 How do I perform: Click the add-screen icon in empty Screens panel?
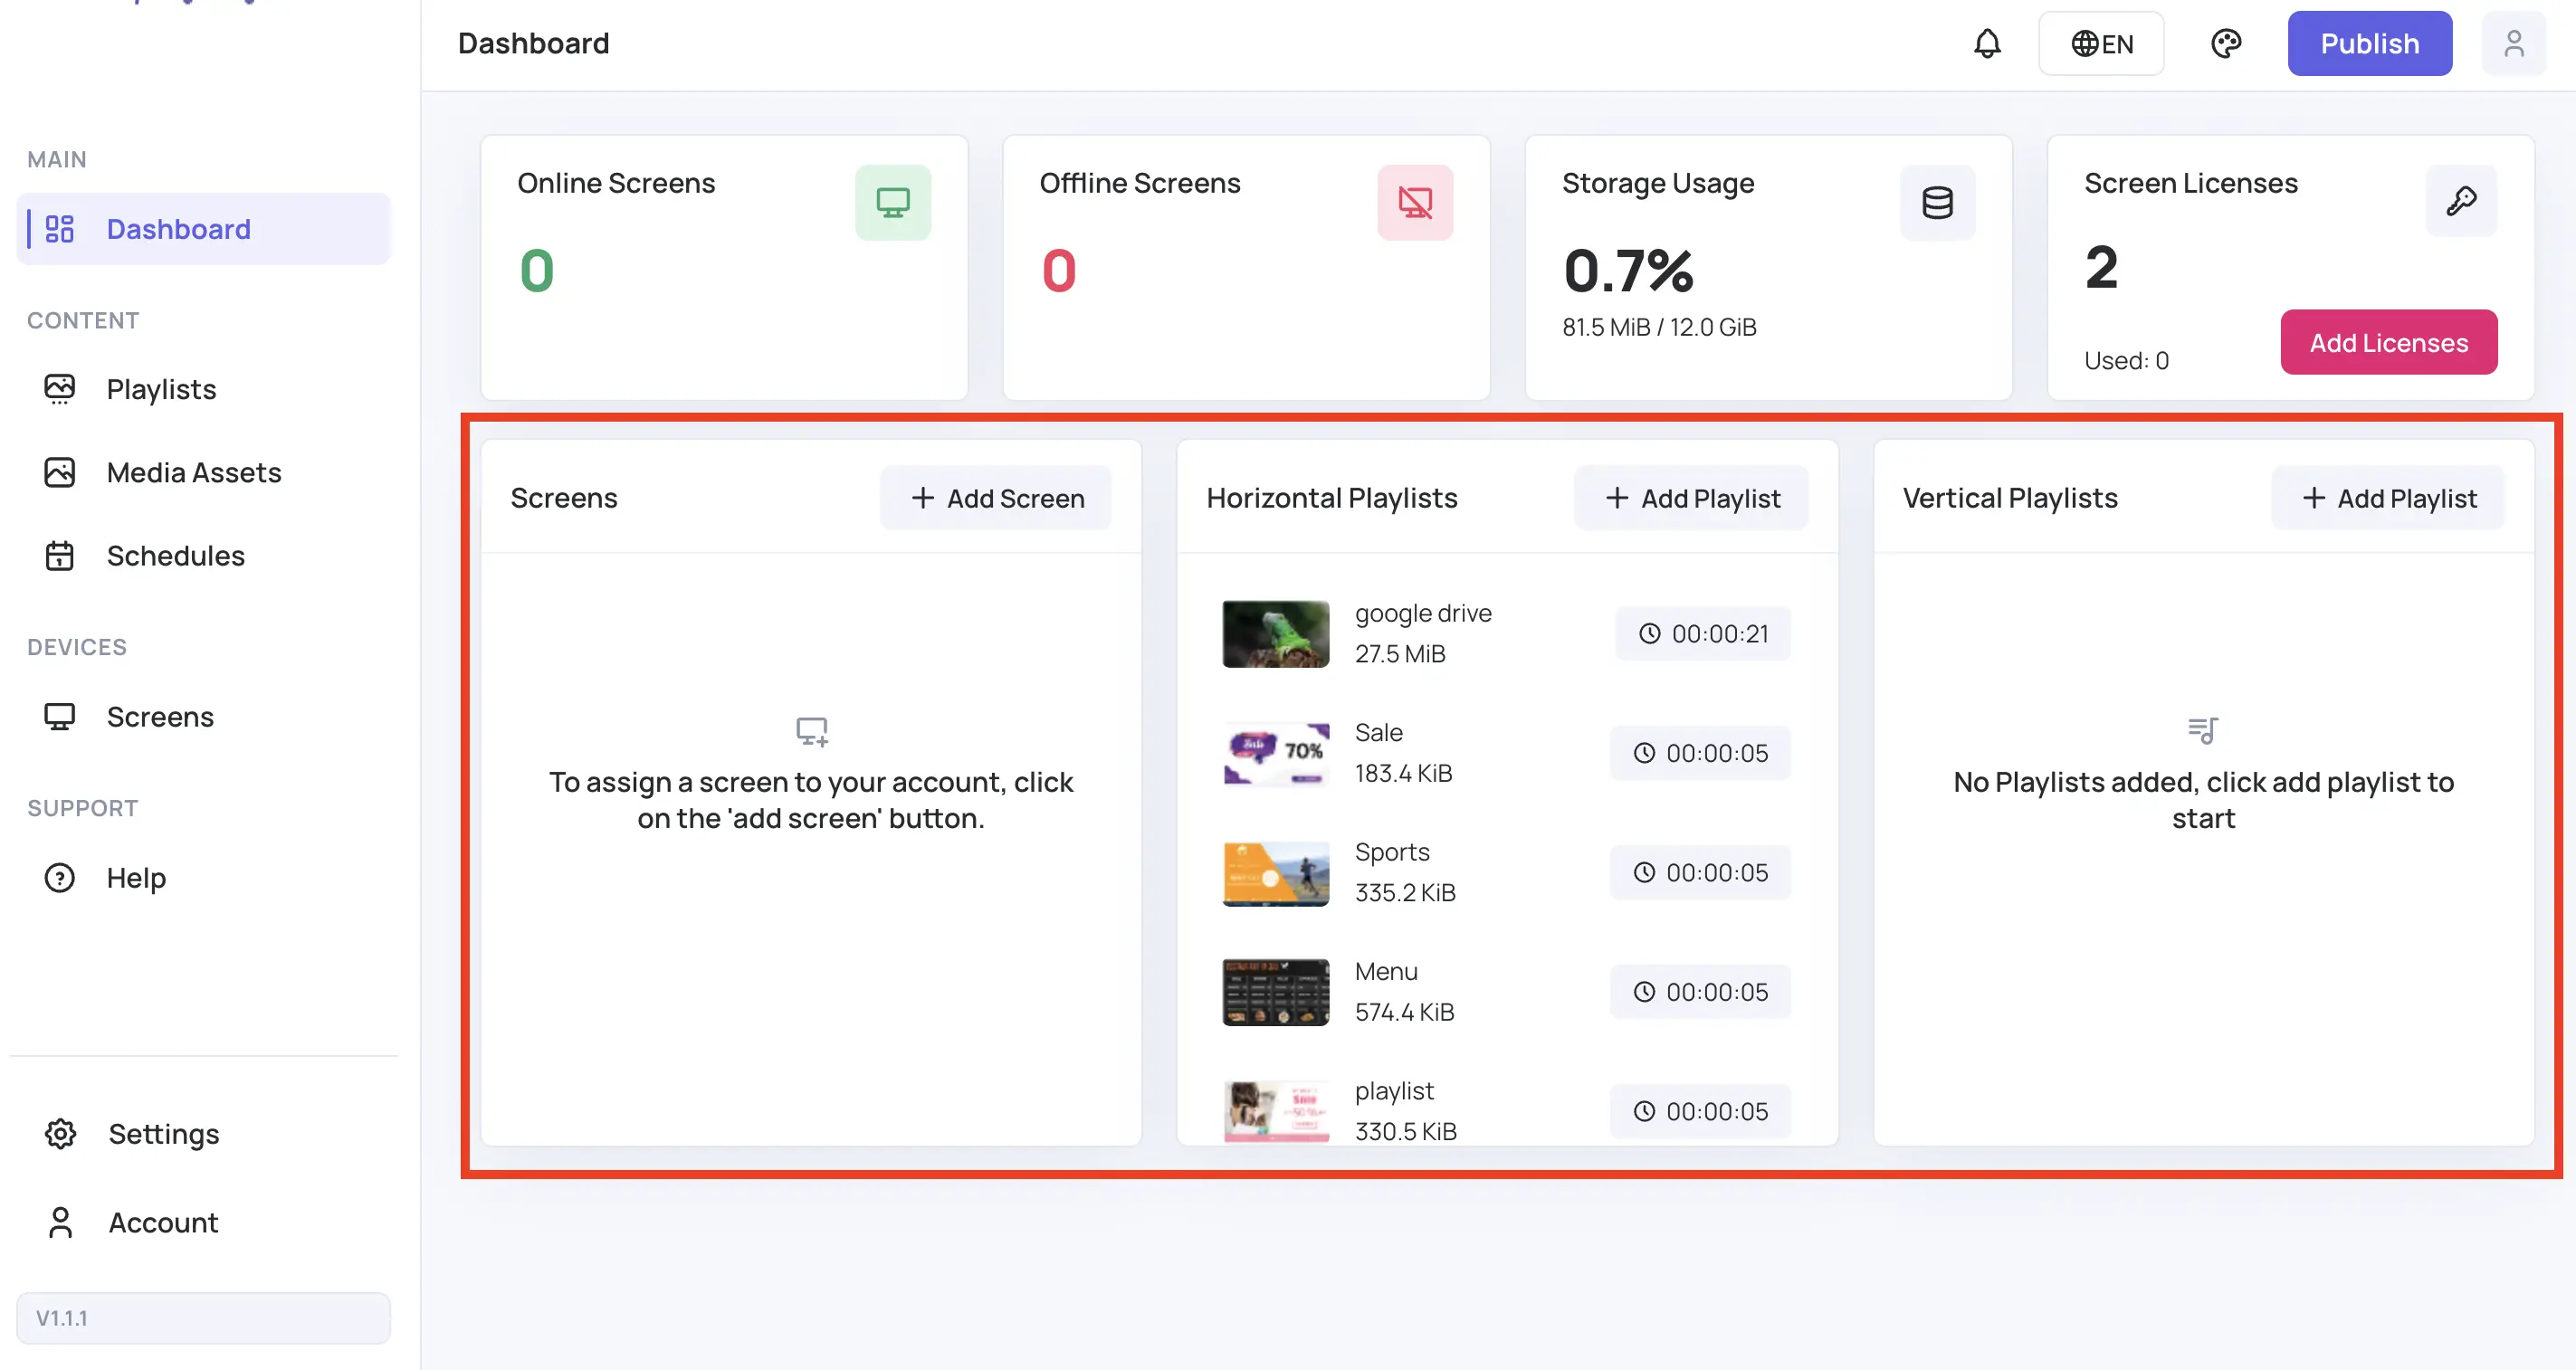coord(811,731)
